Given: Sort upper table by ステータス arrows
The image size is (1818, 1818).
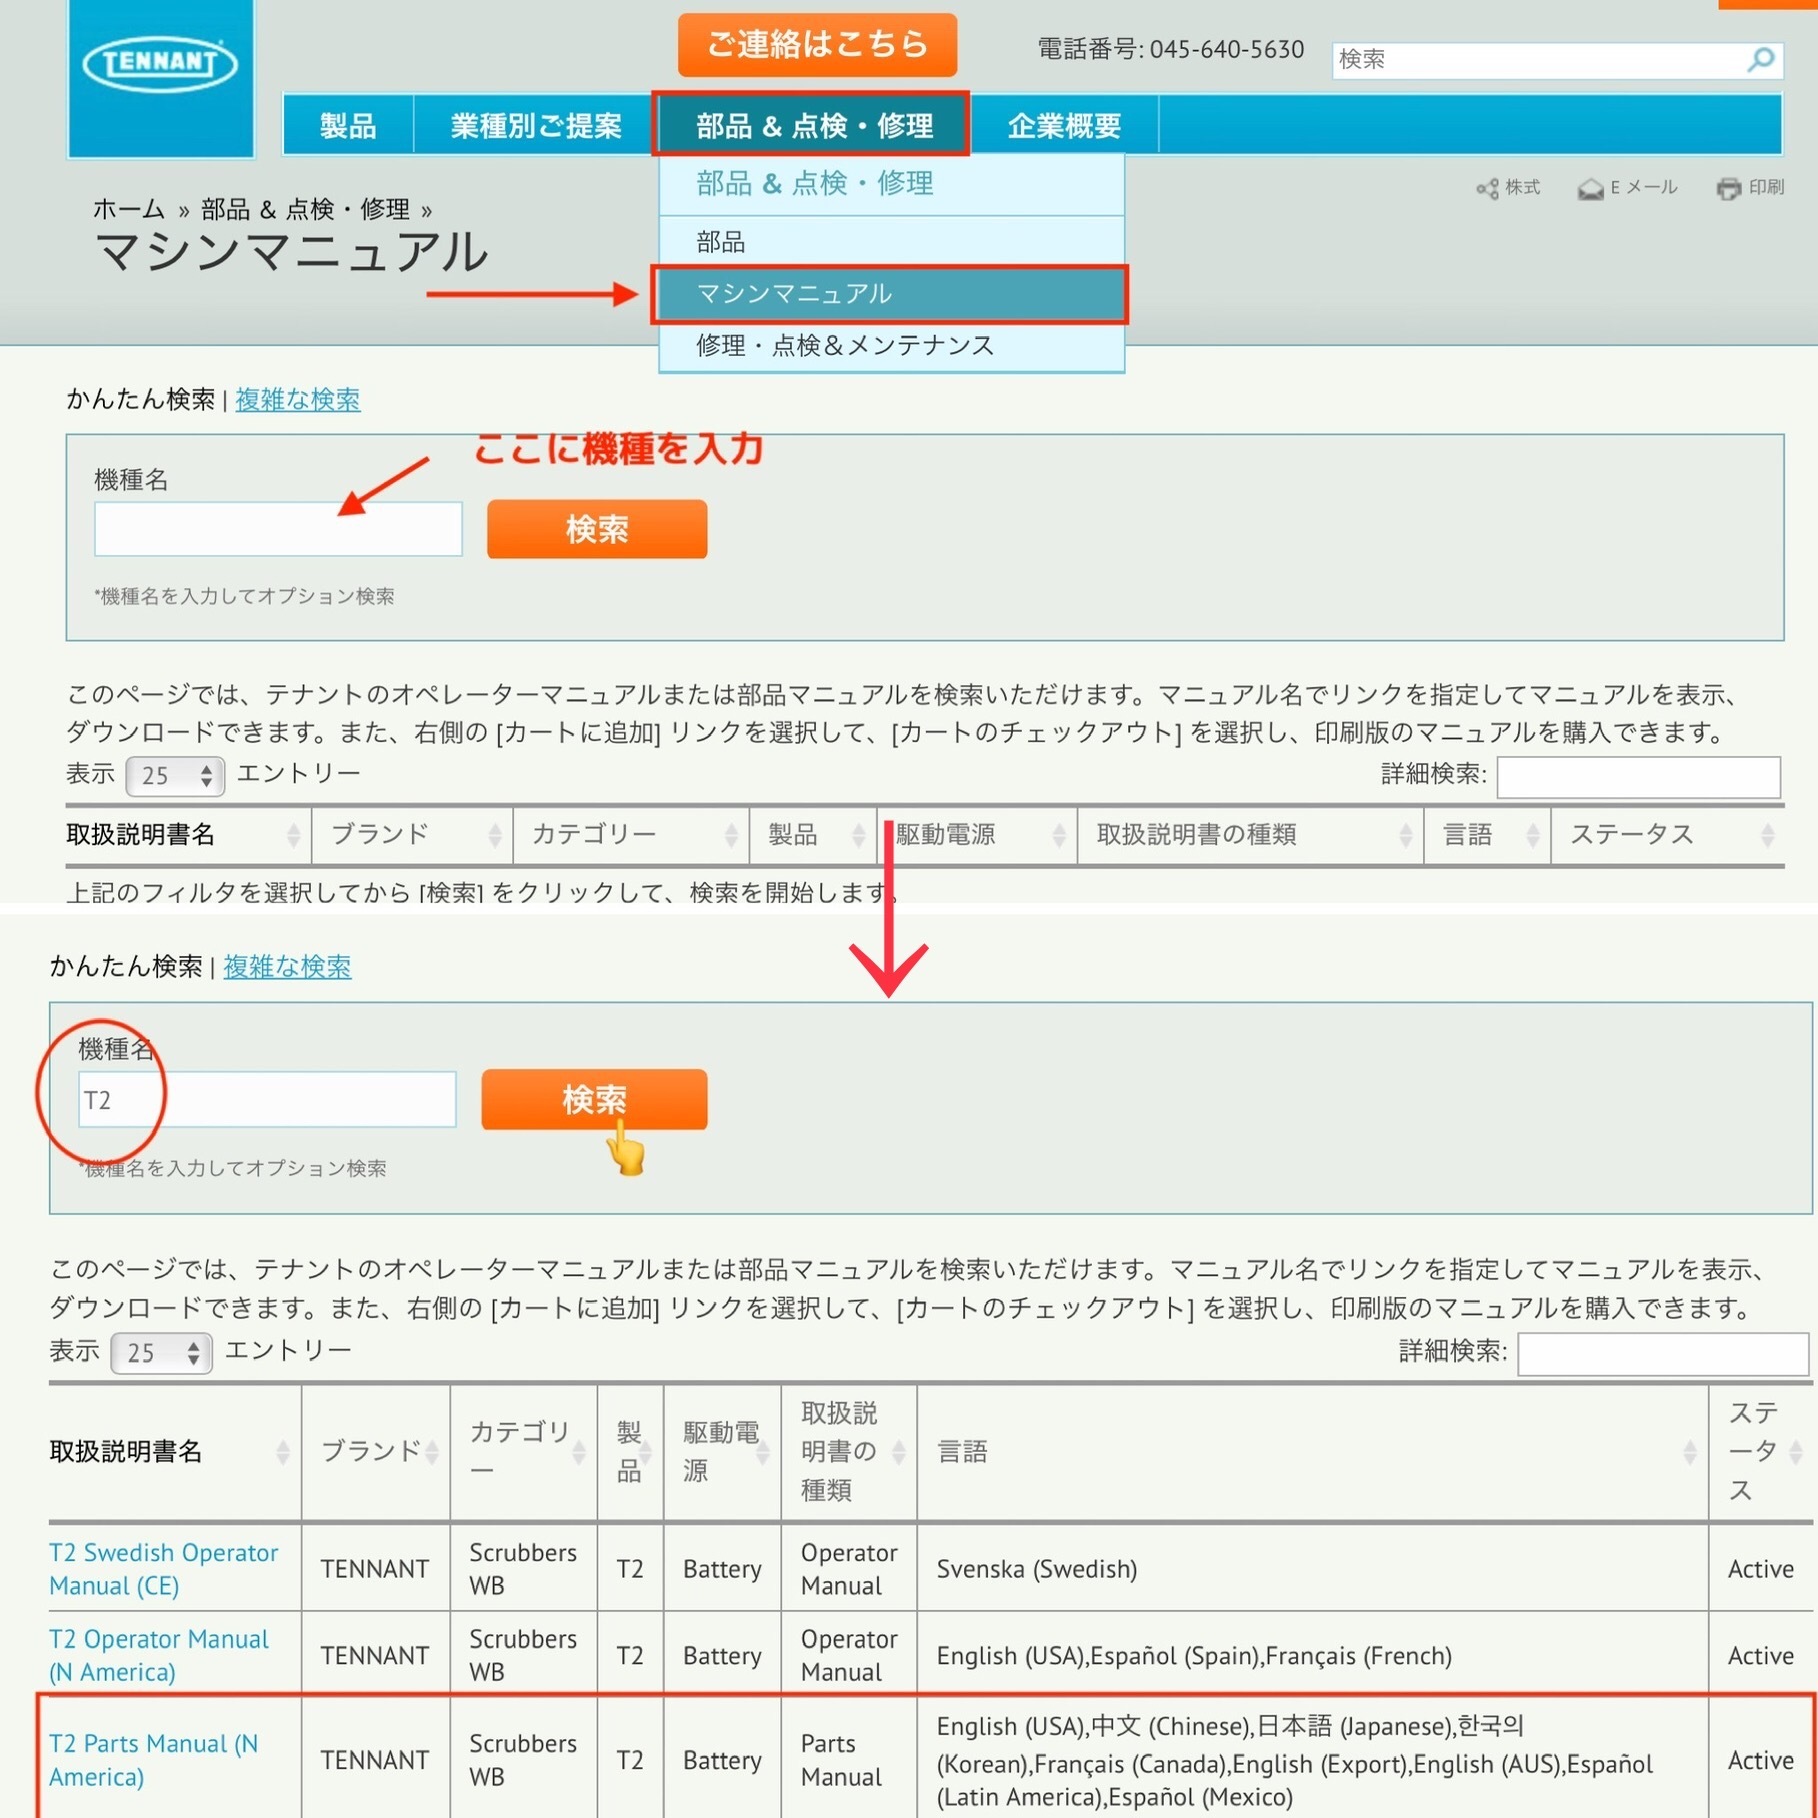Looking at the screenshot, I should (x=1767, y=835).
